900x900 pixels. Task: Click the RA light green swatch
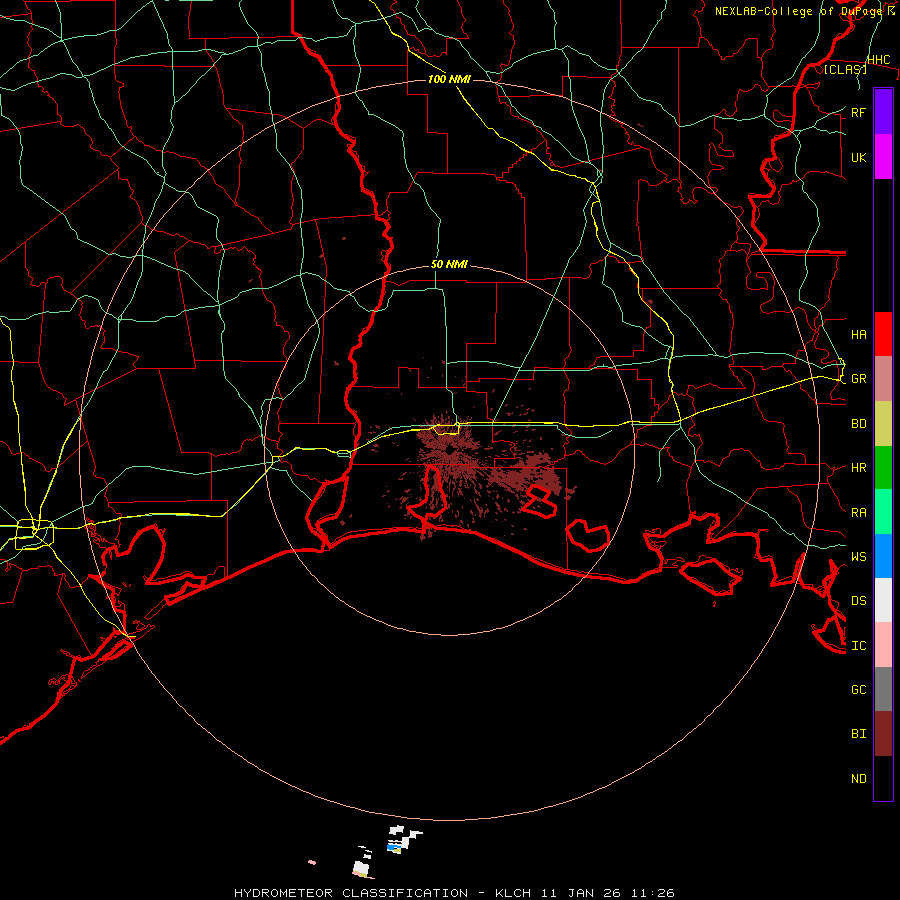click(883, 512)
